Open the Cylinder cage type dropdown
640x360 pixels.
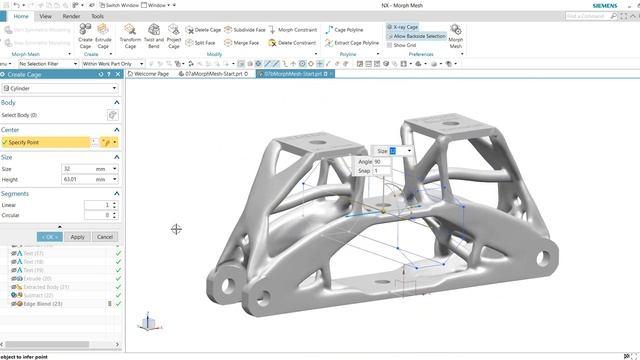pyautogui.click(x=60, y=88)
